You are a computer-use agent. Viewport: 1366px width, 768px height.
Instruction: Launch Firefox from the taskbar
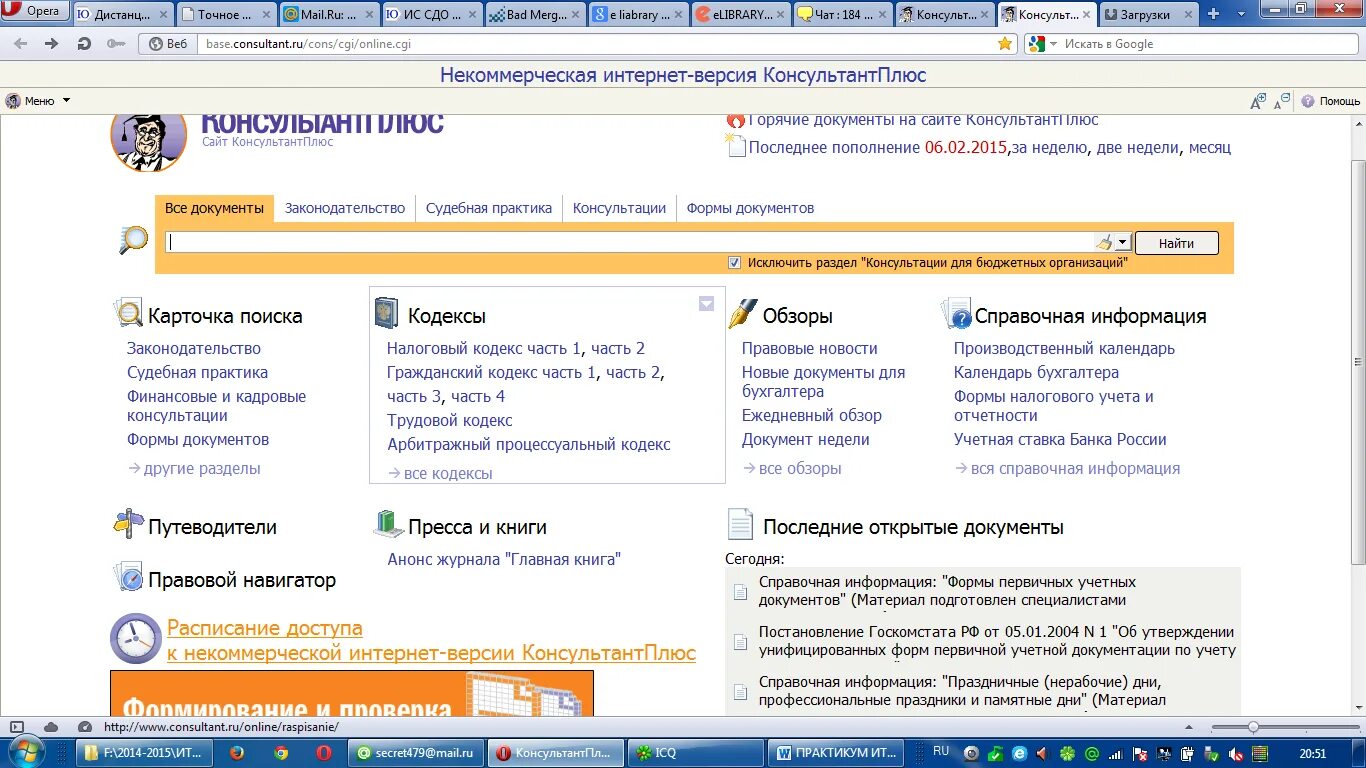click(x=237, y=753)
